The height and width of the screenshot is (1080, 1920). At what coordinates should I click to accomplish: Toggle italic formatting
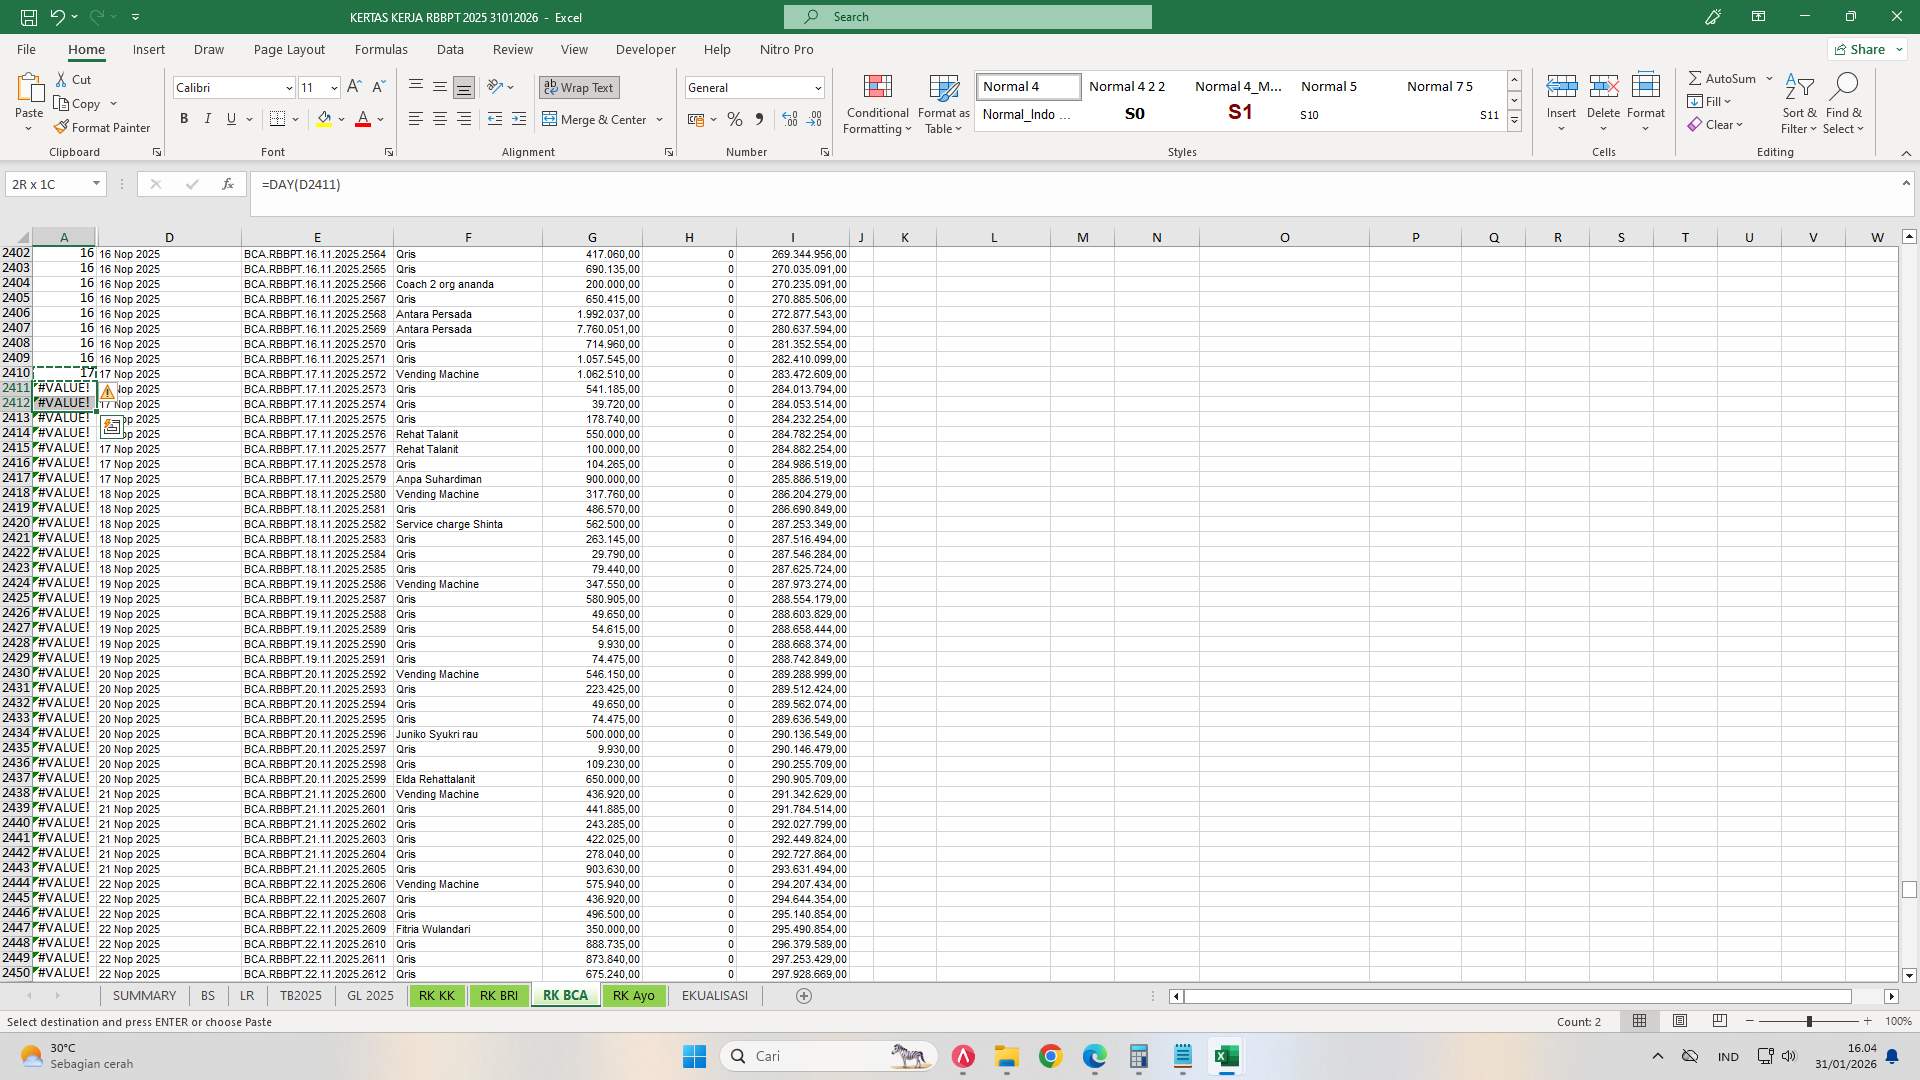(x=208, y=118)
